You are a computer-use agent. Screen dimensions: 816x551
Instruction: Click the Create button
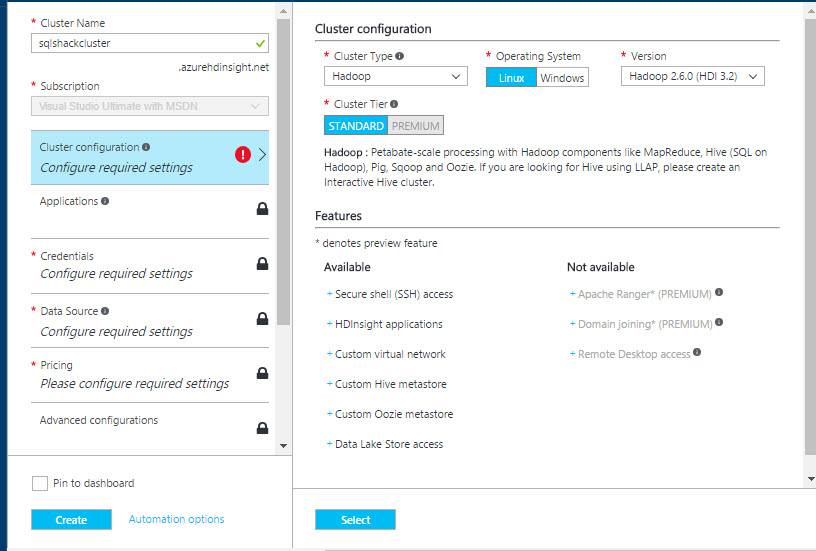pos(71,520)
